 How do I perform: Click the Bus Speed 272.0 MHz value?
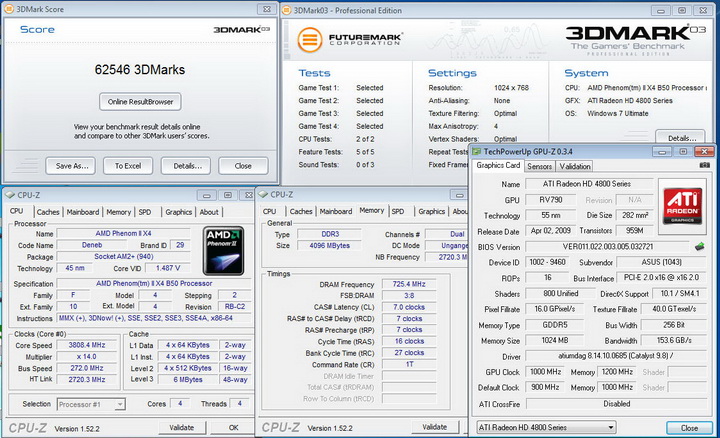coord(87,368)
